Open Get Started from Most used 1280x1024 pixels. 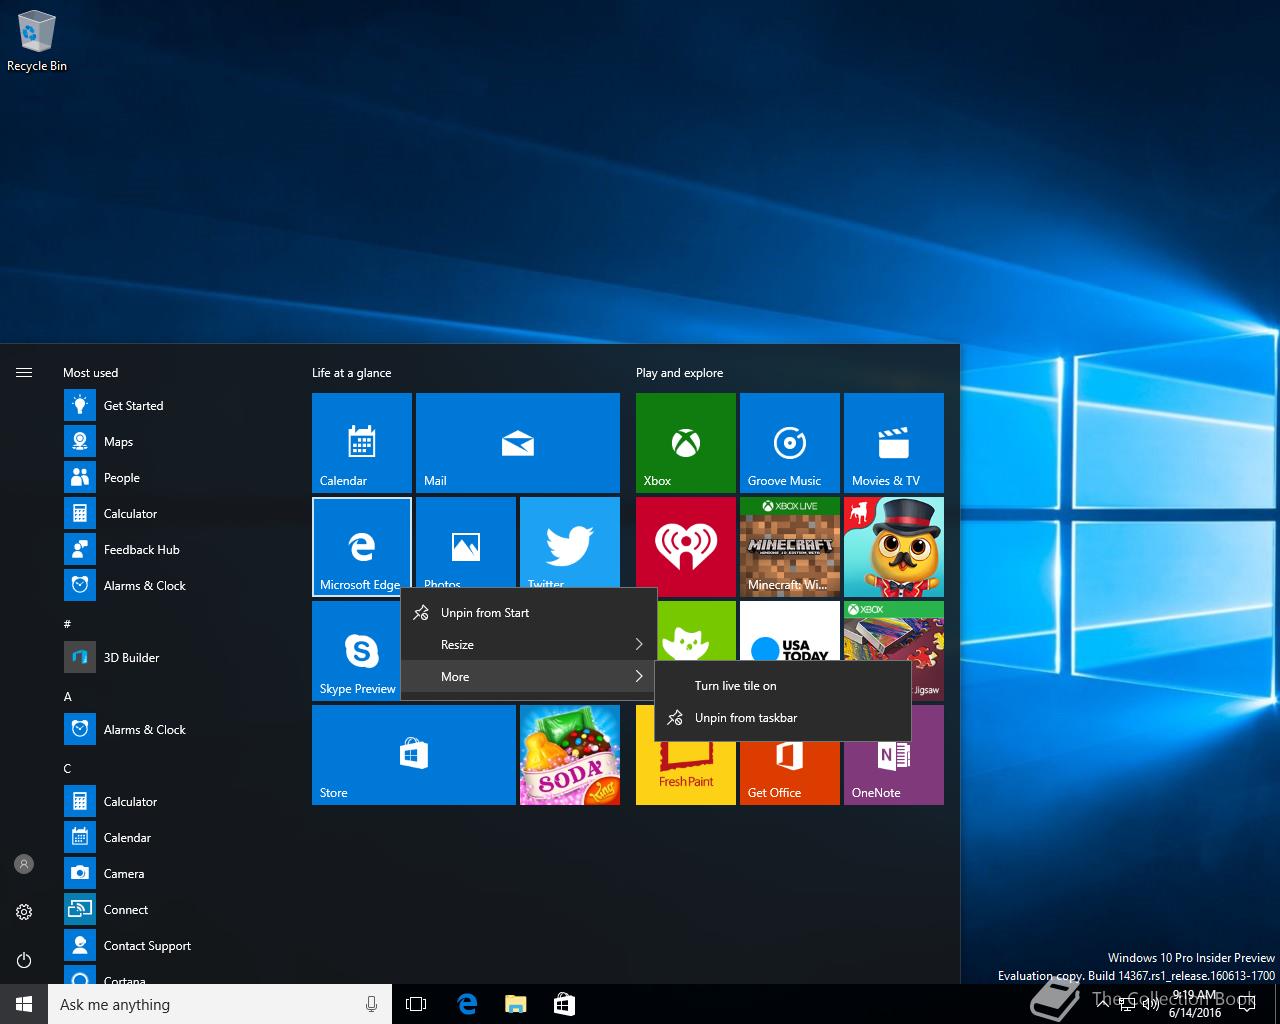pyautogui.click(x=180, y=405)
